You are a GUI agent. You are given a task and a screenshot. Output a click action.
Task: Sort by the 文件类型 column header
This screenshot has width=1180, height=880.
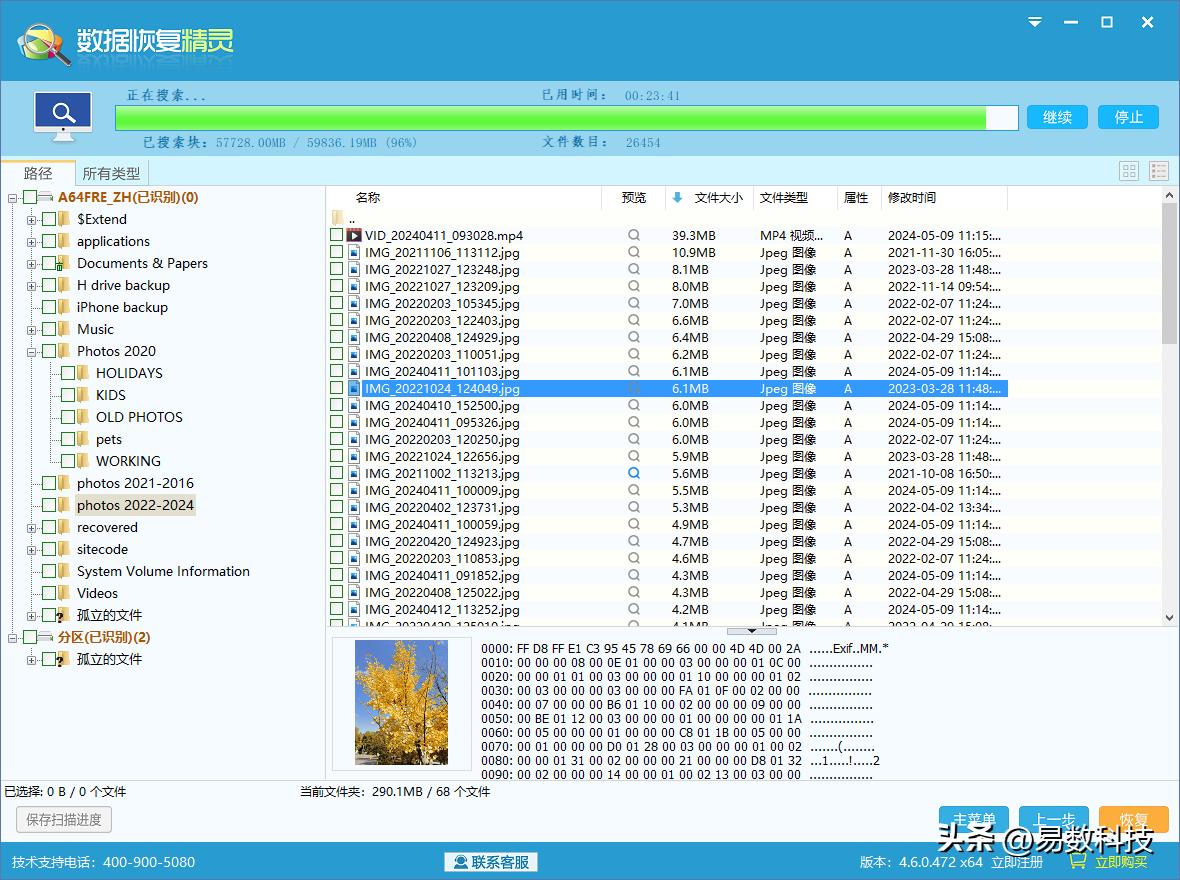tap(783, 197)
